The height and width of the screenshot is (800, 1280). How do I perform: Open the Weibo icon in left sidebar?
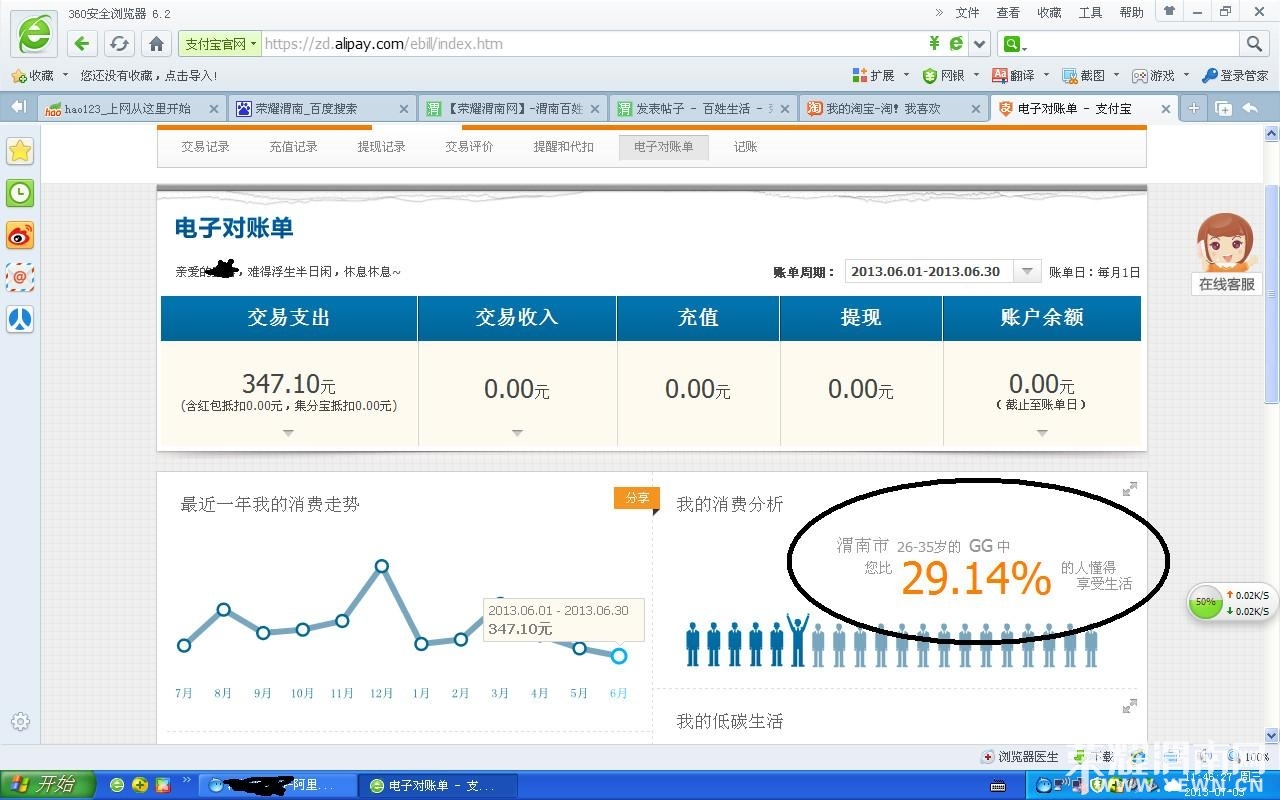(x=20, y=235)
